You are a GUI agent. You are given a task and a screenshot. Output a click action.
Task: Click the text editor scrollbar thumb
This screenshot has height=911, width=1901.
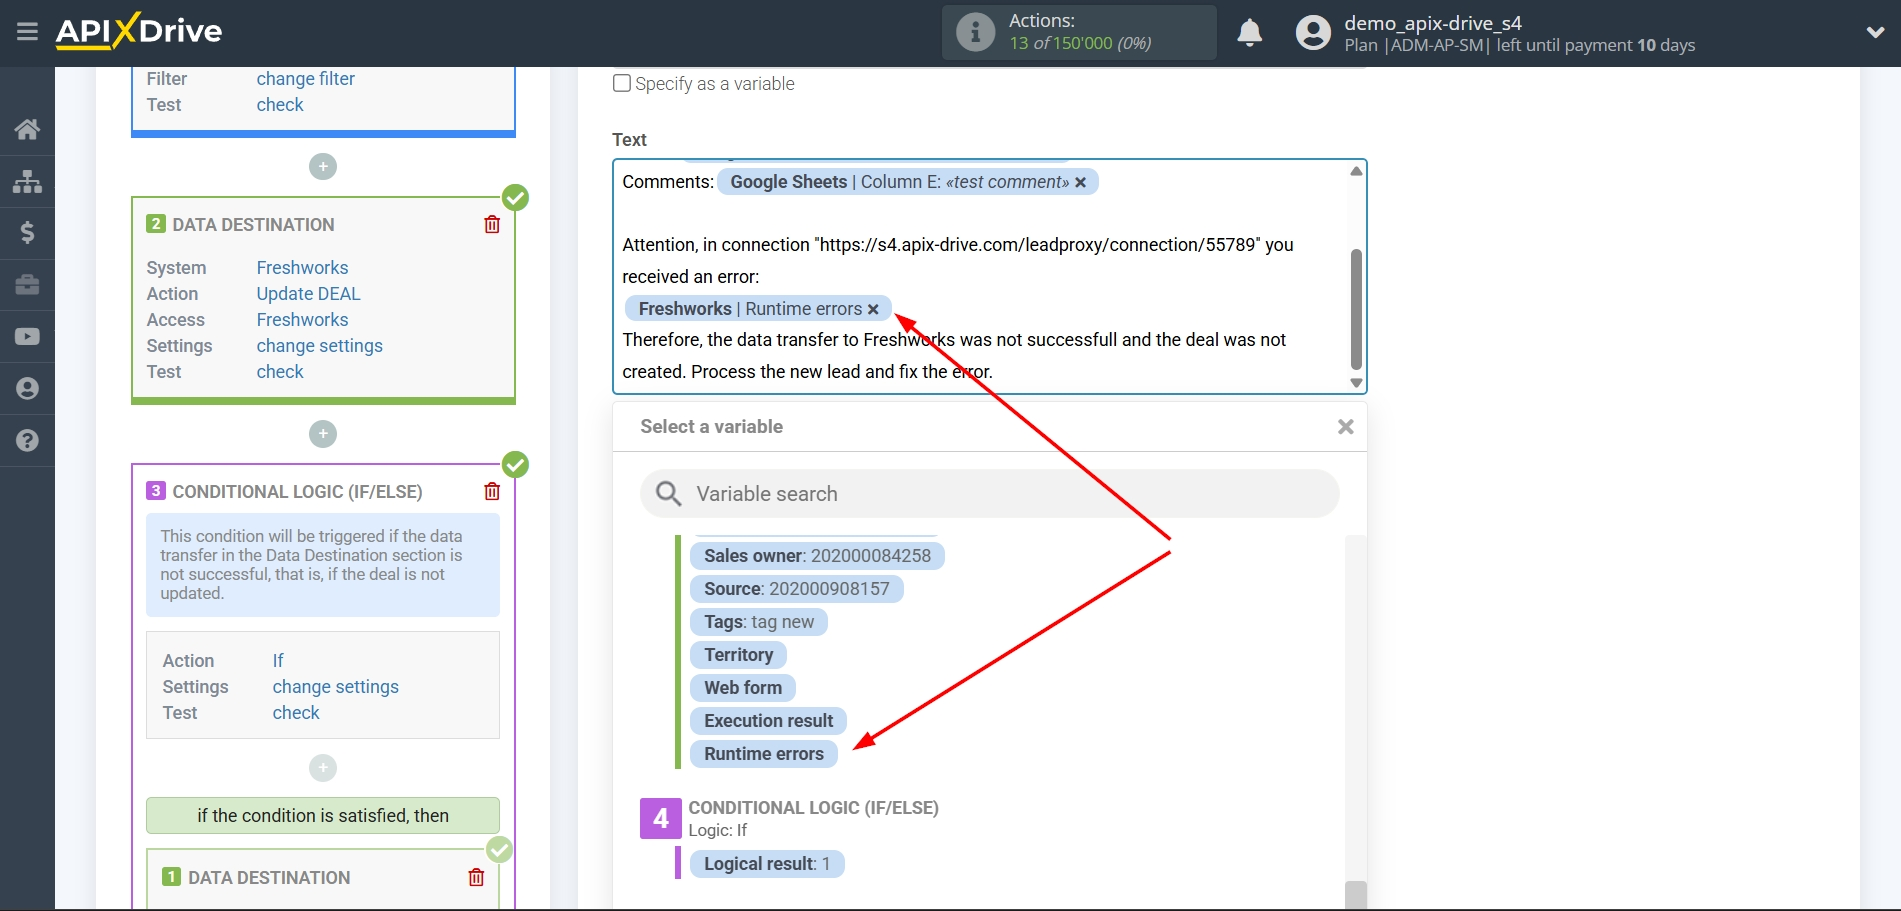(x=1356, y=309)
